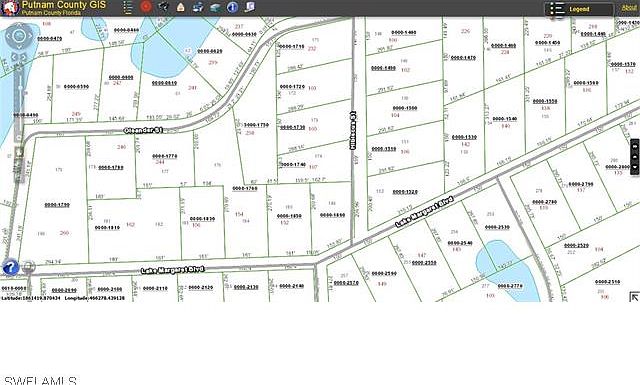Viewport: 640px width, 385px height.
Task: Select parcel 0000-1500
Action: (x=405, y=108)
